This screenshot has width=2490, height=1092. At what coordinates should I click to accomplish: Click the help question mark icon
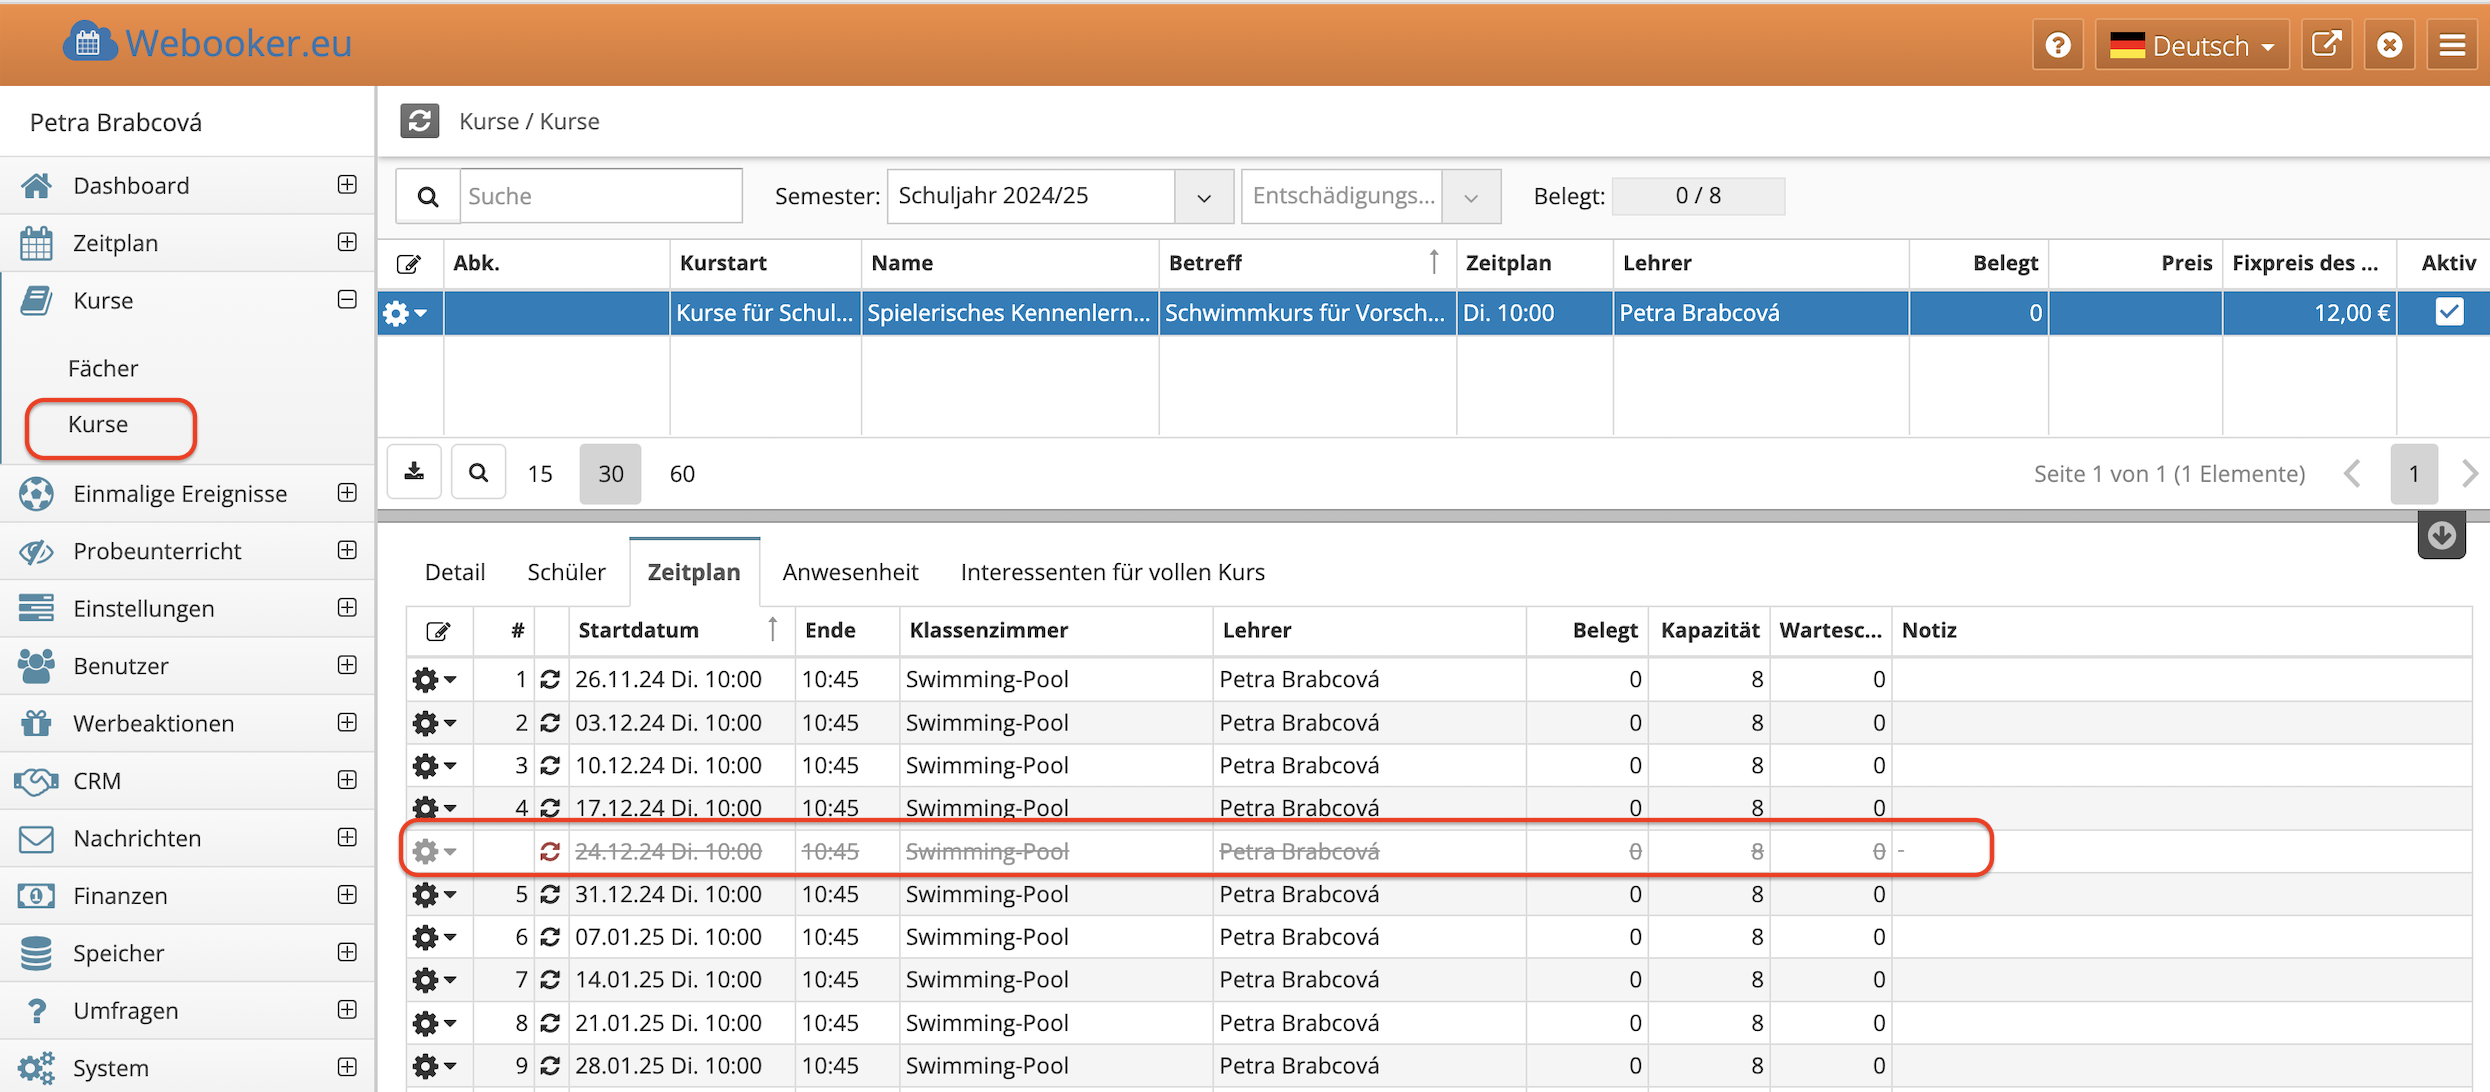[2057, 45]
